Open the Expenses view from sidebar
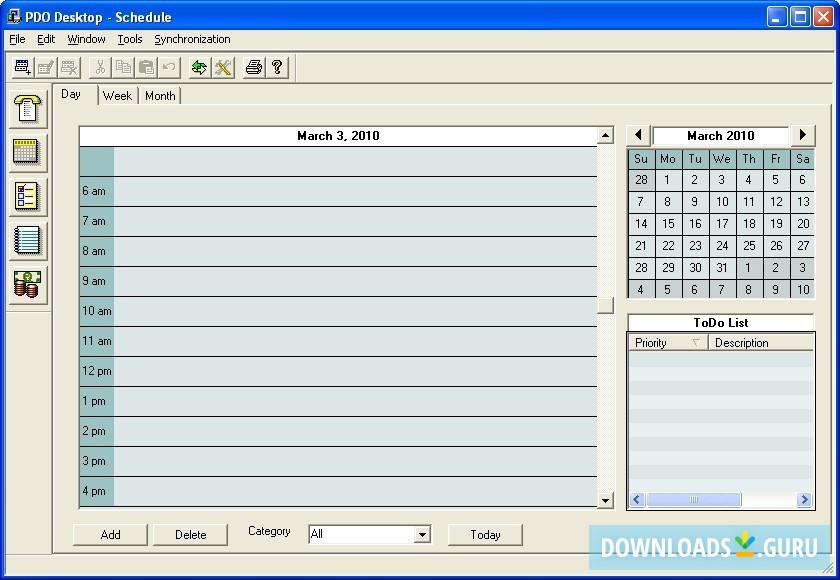Image resolution: width=840 pixels, height=580 pixels. coord(27,285)
